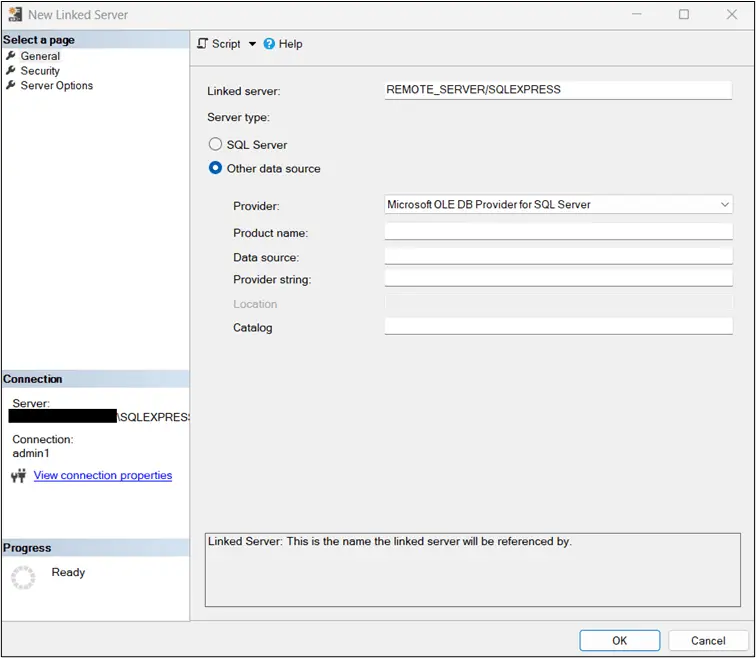Image resolution: width=756 pixels, height=658 pixels.
Task: Open the Security page
Action: point(40,71)
